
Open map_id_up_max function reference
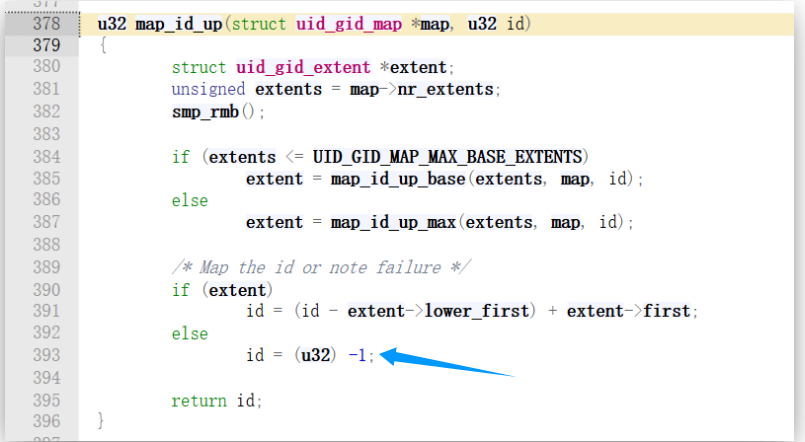(393, 222)
